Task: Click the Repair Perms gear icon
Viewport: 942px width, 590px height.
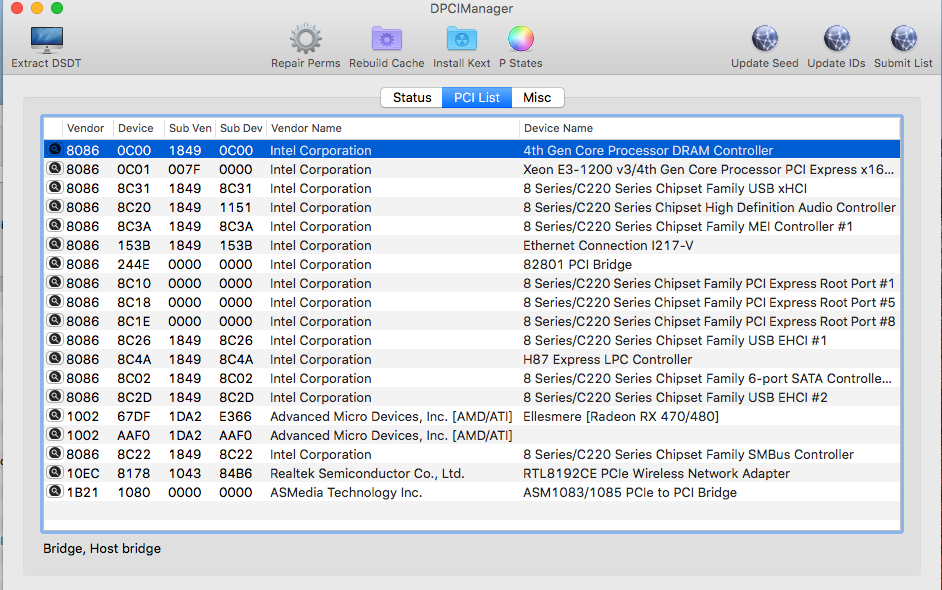Action: [306, 39]
